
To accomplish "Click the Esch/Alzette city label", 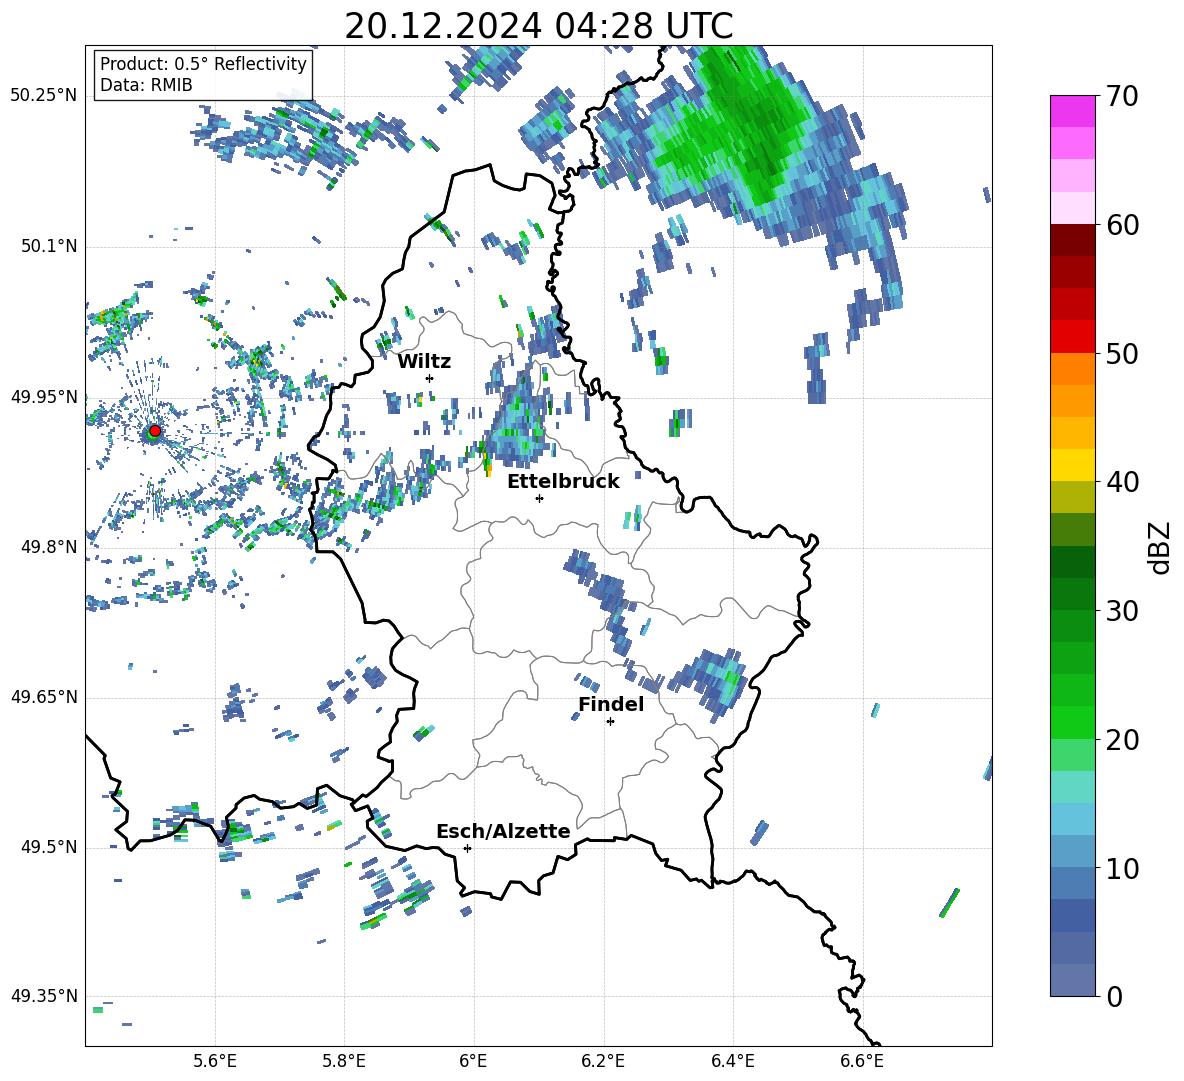I will tap(503, 832).
